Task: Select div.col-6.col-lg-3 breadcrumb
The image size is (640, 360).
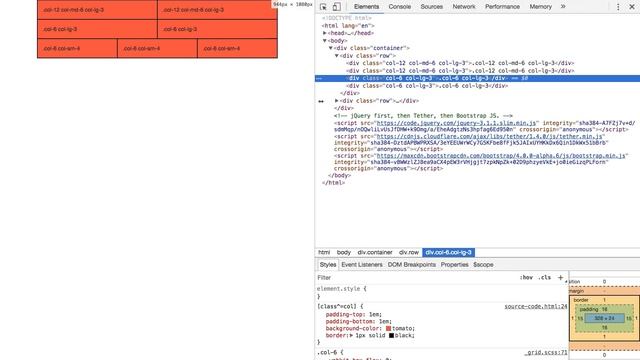Action: coord(448,252)
